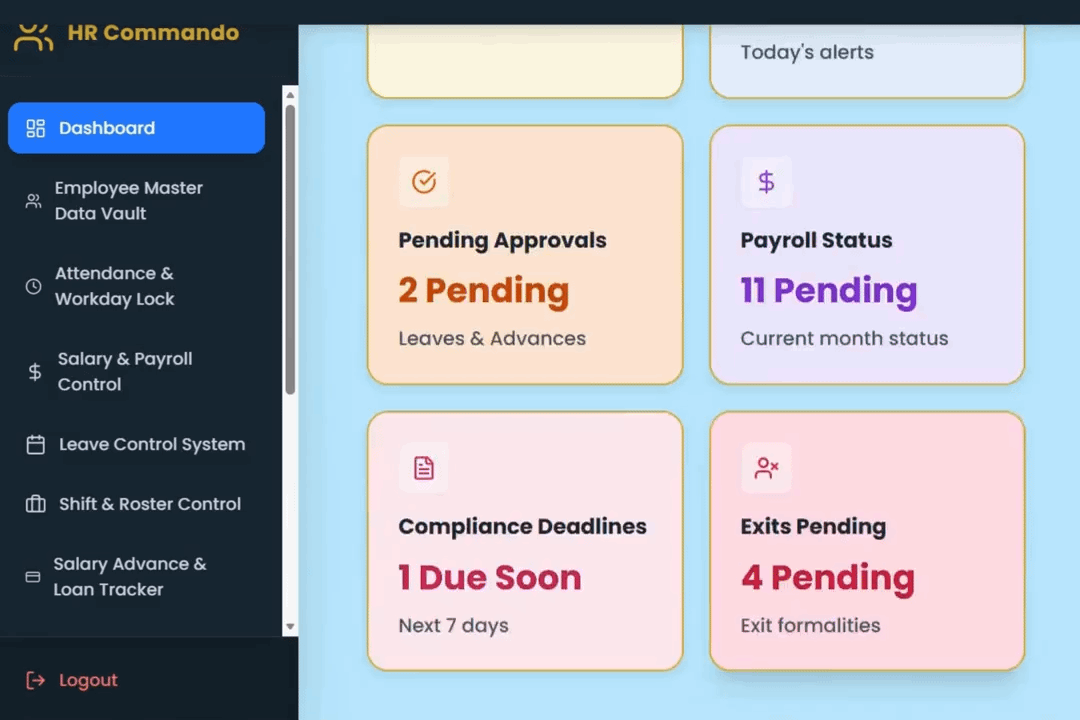Open Employee Master Data Vault menu
The width and height of the screenshot is (1080, 720).
point(128,201)
